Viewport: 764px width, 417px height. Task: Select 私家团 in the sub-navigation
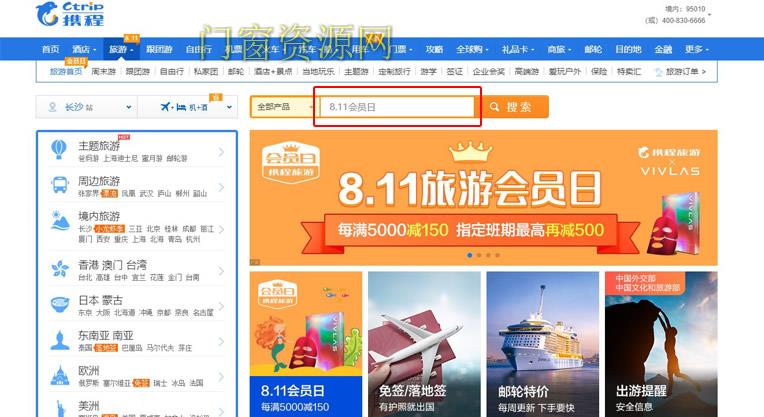click(x=206, y=72)
